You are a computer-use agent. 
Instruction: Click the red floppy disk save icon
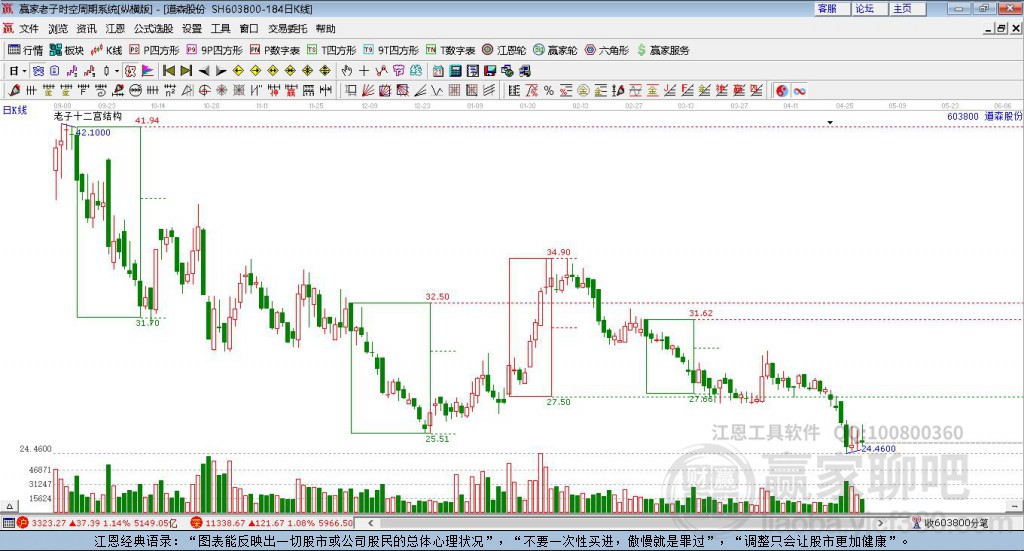tap(490, 71)
